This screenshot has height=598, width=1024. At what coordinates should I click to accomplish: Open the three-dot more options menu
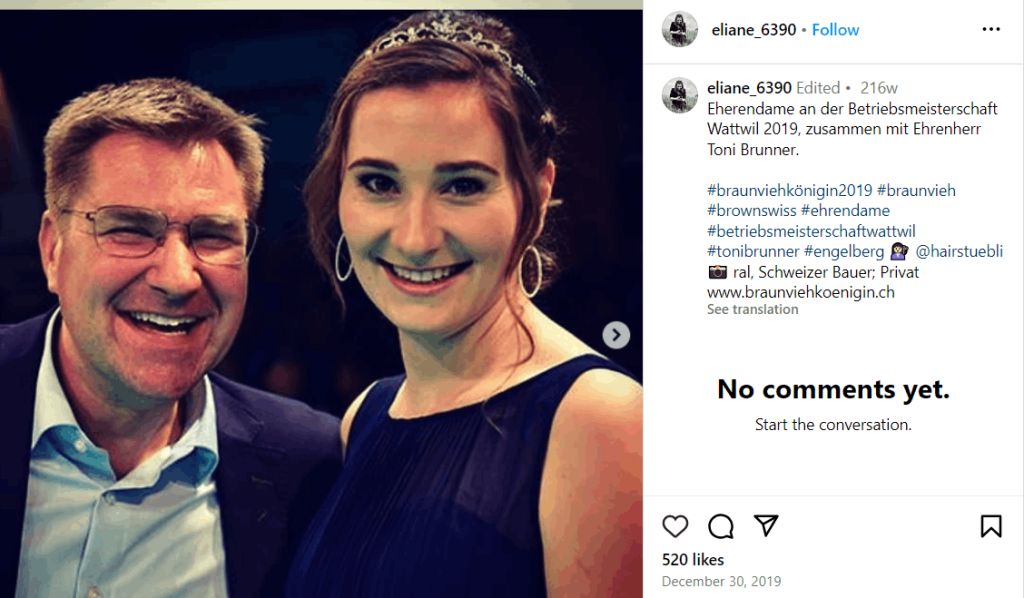coord(991,30)
